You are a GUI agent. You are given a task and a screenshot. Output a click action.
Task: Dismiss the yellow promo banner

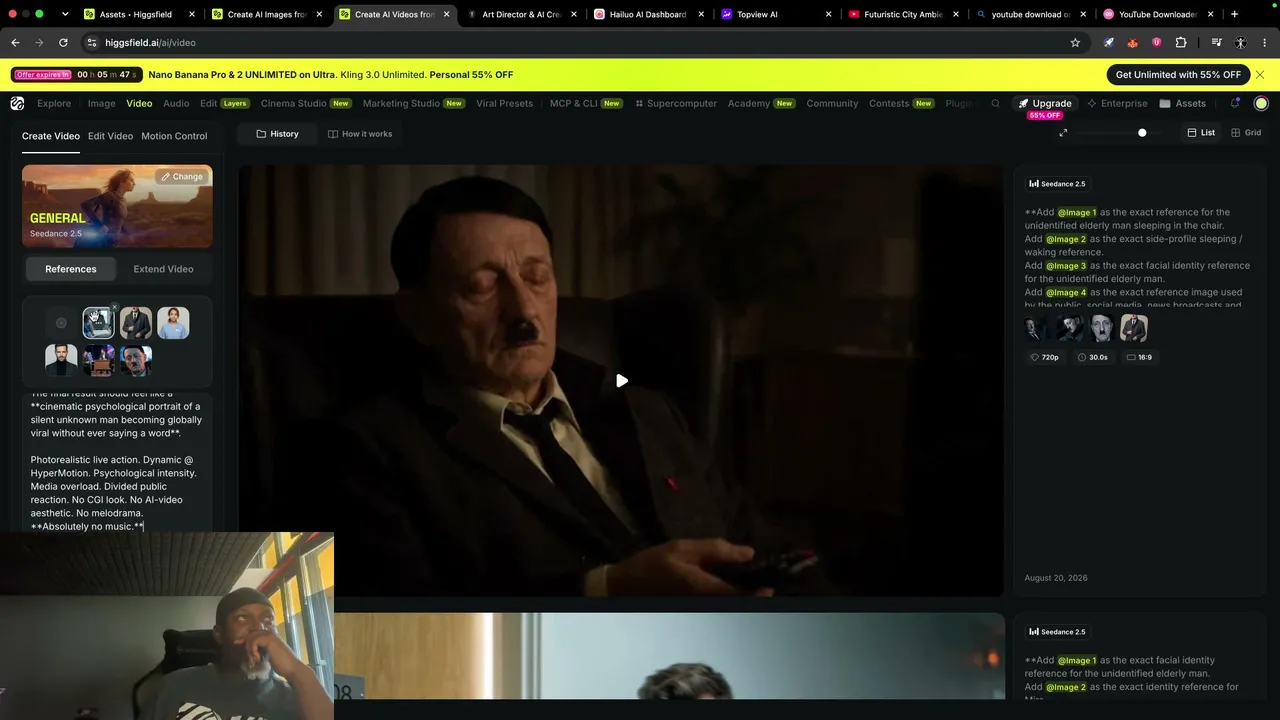pyautogui.click(x=1260, y=75)
